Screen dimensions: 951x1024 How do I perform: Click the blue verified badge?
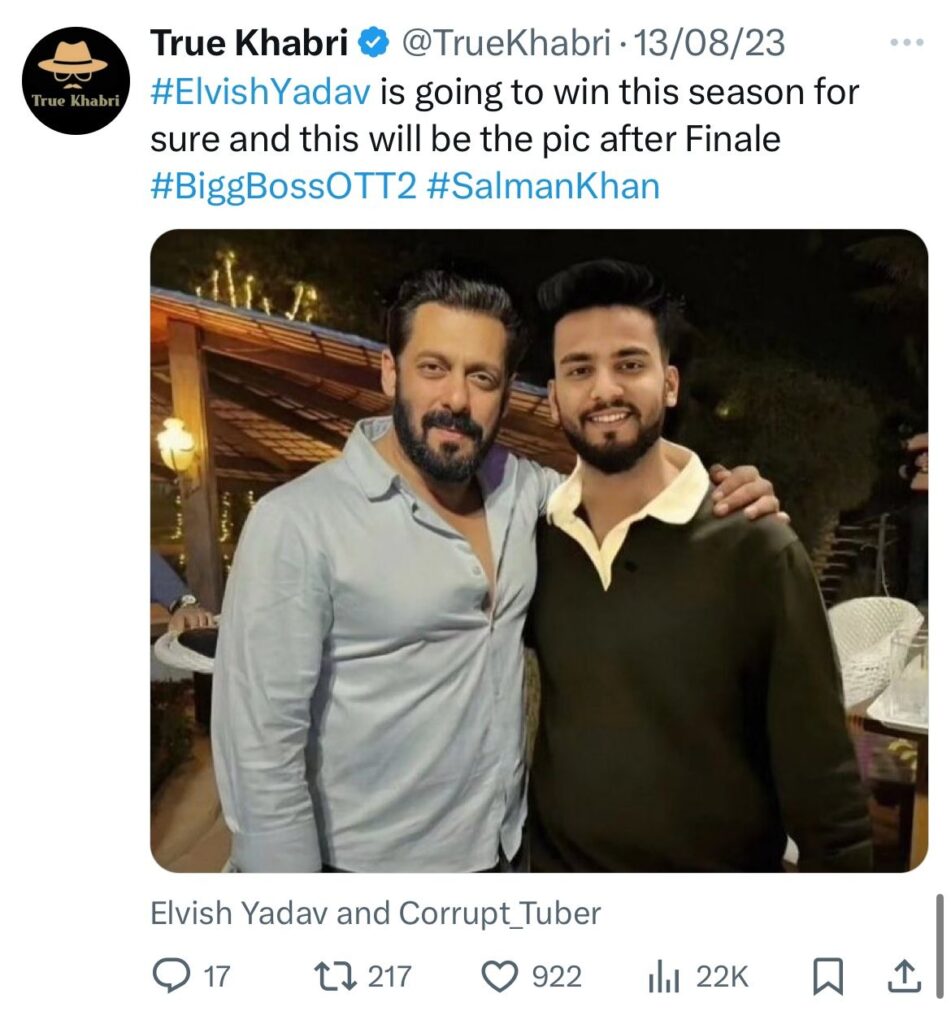coord(375,44)
